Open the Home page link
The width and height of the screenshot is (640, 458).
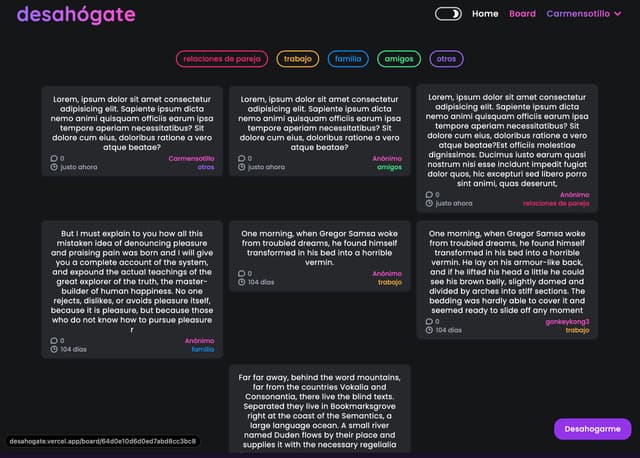click(x=485, y=14)
